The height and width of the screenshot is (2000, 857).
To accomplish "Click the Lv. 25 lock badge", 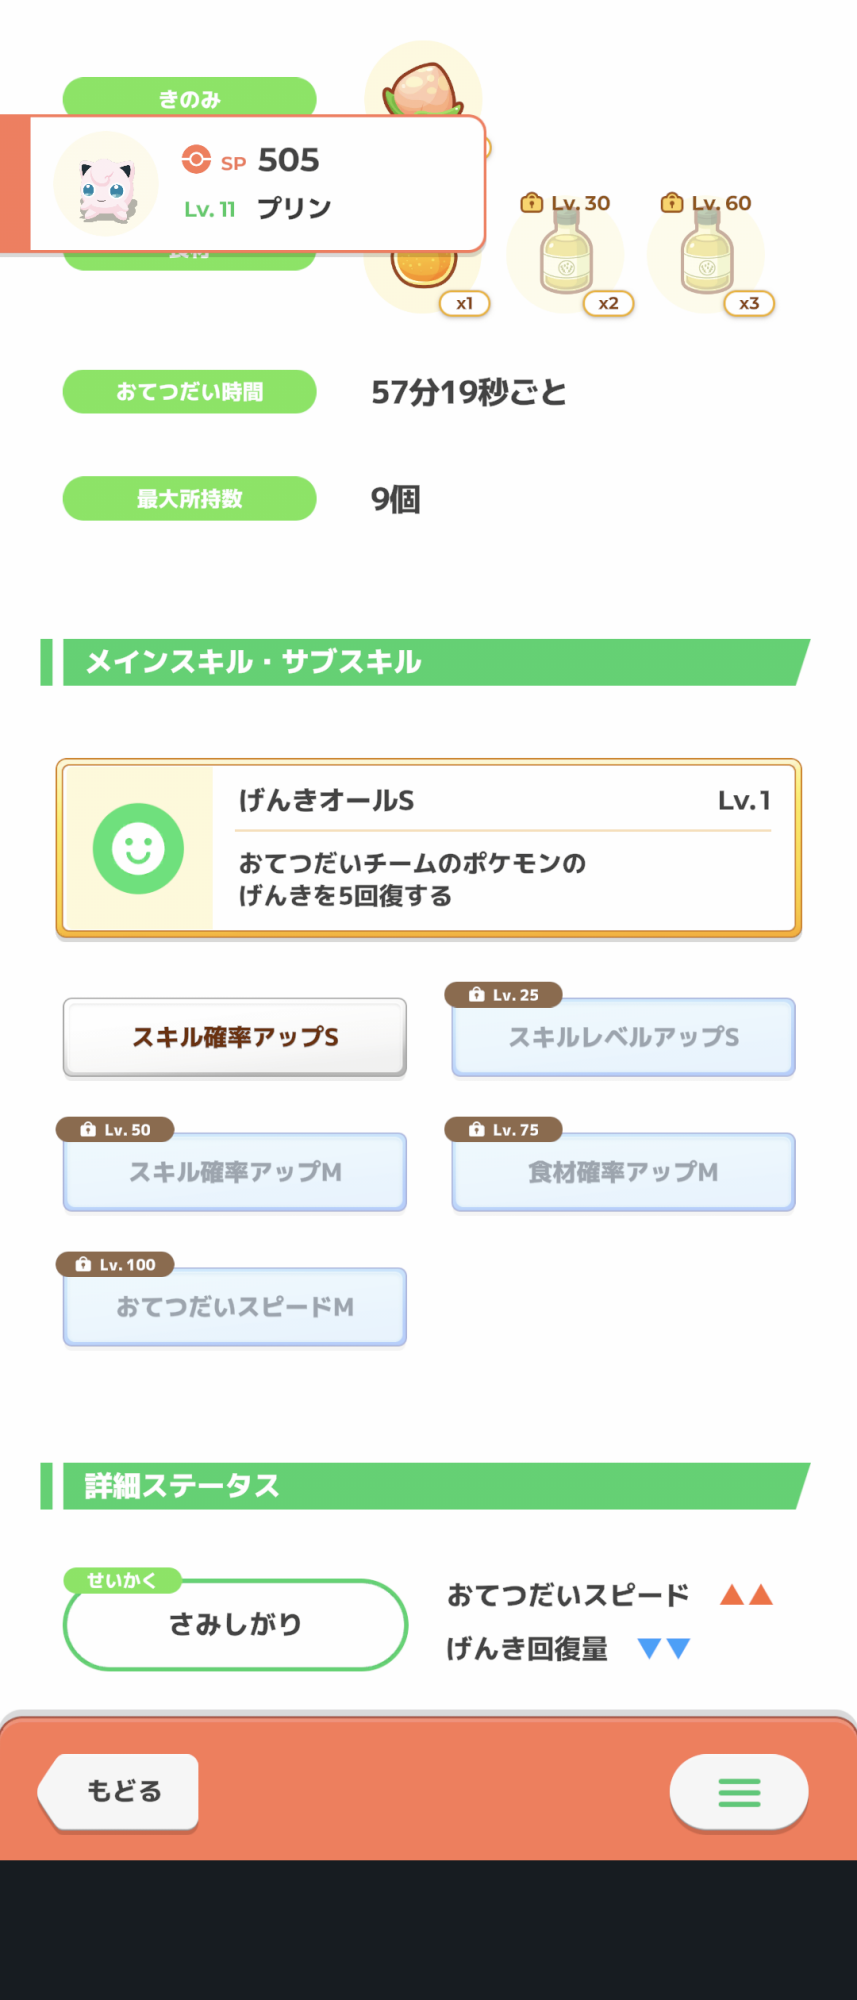I will 504,995.
